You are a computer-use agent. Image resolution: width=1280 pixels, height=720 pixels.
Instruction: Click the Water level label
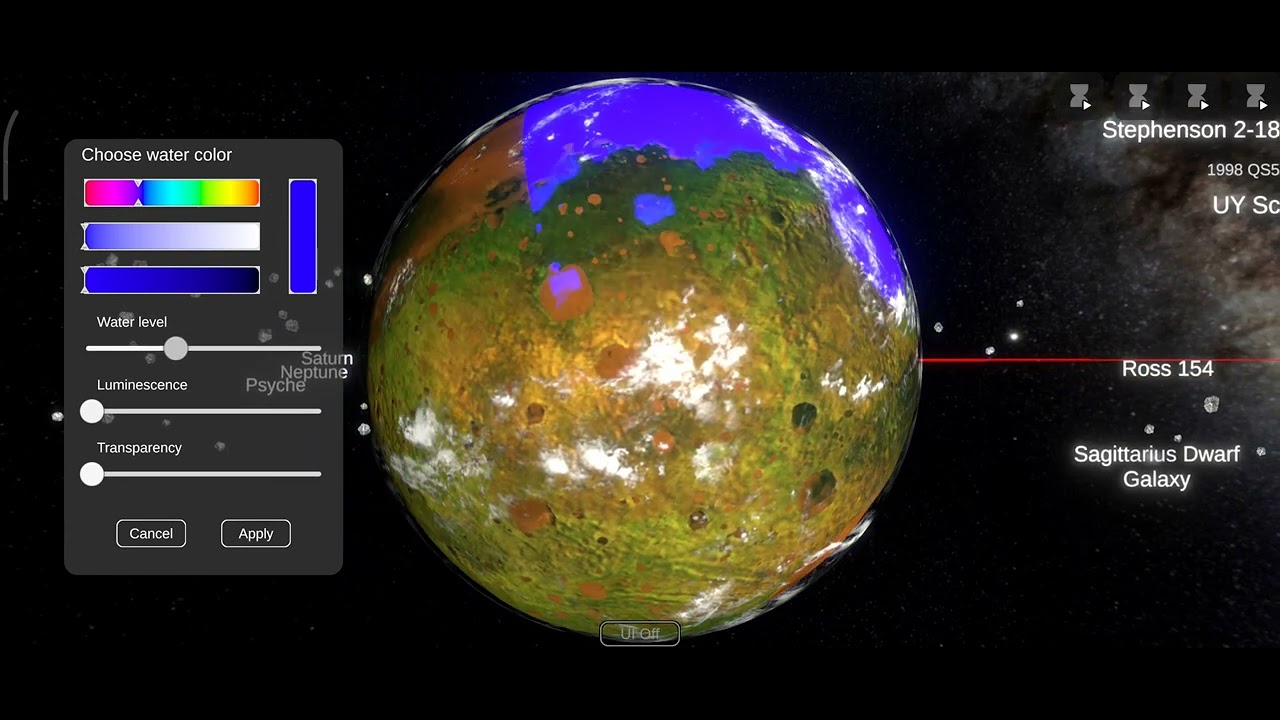click(x=132, y=322)
